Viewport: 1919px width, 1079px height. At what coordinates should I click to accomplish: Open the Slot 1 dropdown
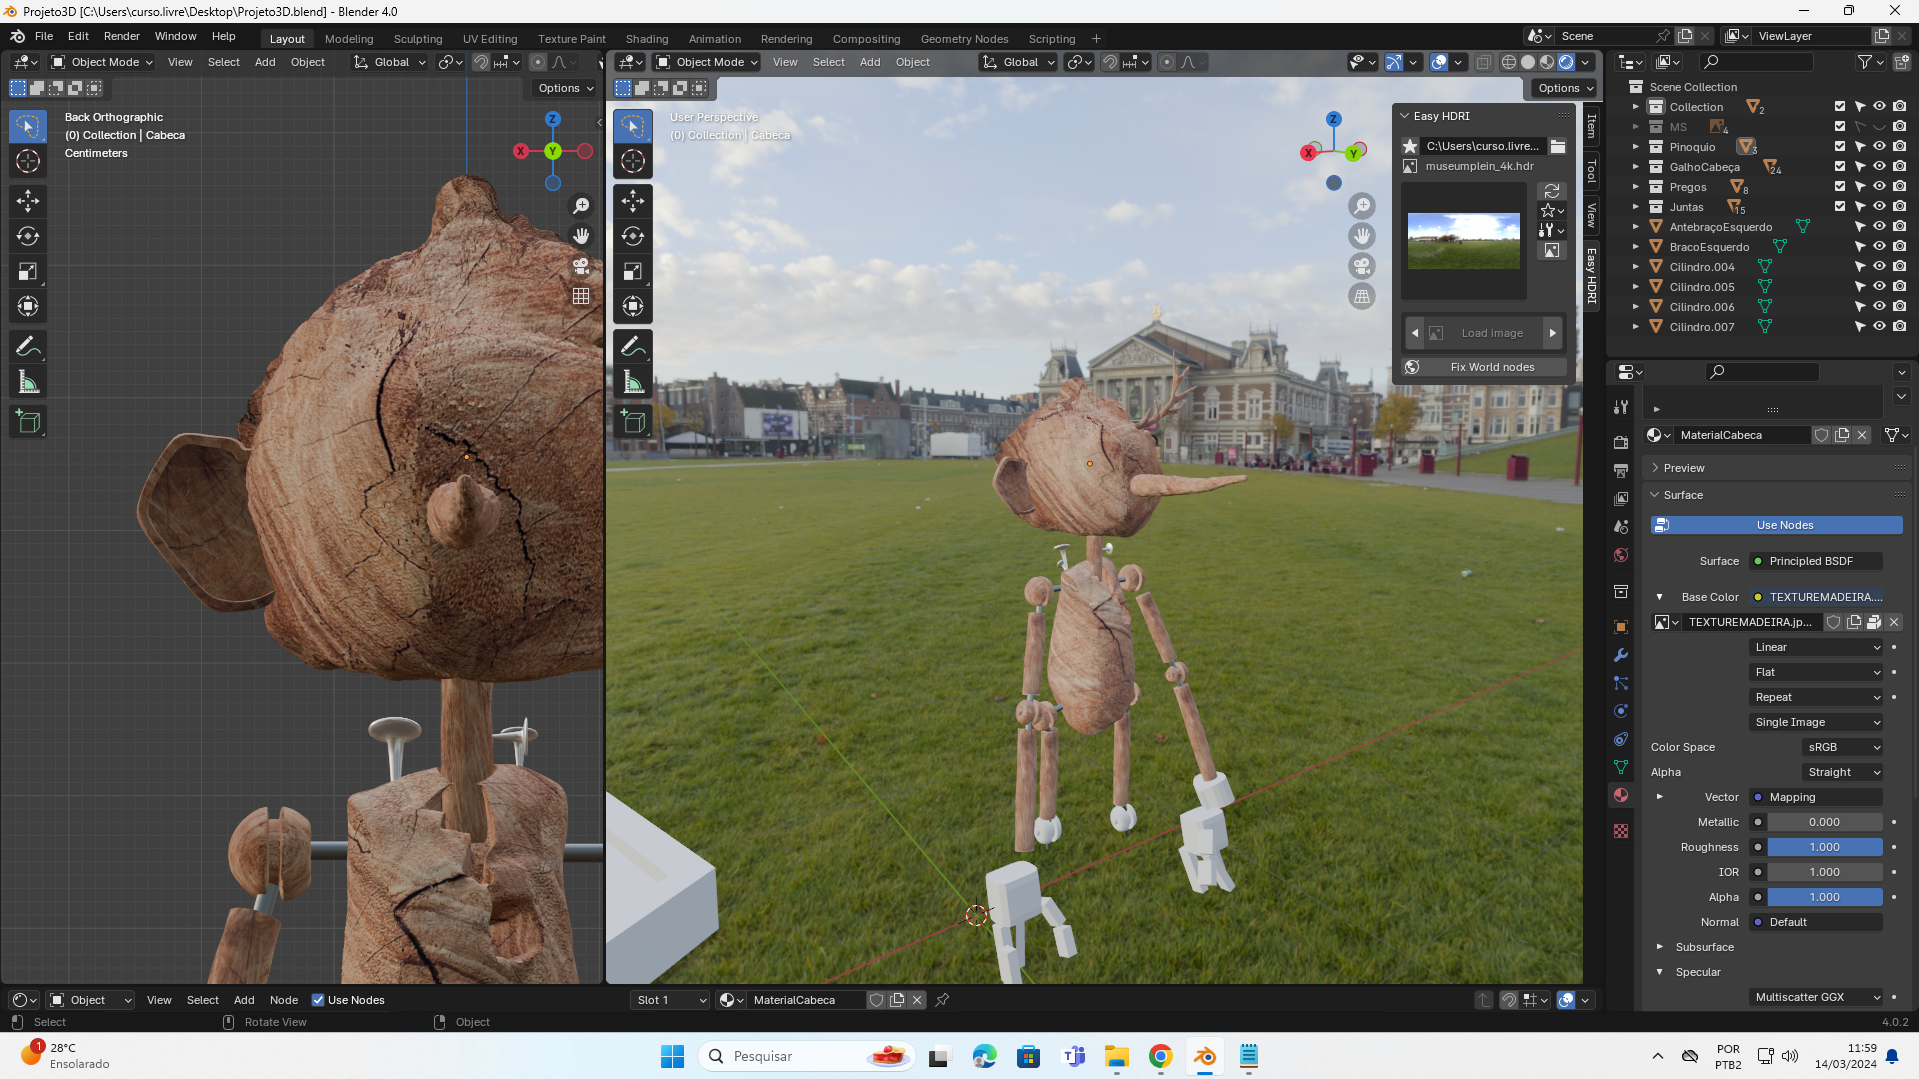[x=670, y=1000]
